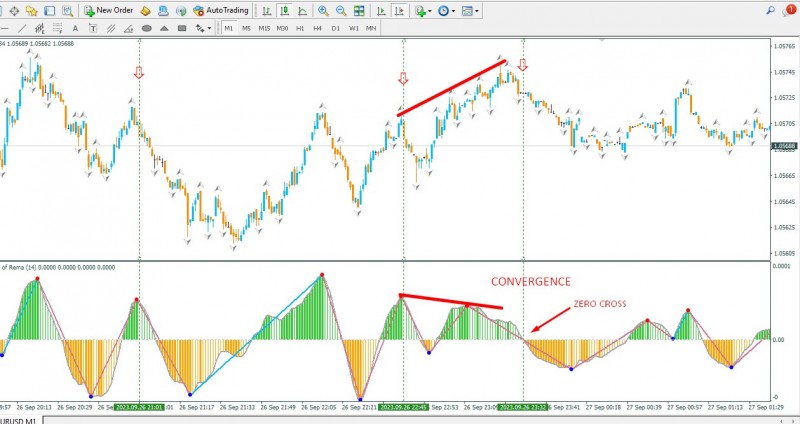Viewport: 800px width, 424px height.
Task: Launch MetaEditor yellow book icon
Action: pyautogui.click(x=145, y=10)
